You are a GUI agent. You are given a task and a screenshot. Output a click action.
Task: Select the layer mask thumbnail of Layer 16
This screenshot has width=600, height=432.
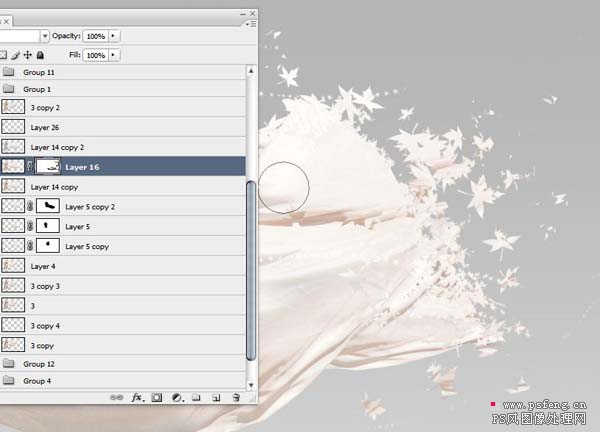pos(48,166)
